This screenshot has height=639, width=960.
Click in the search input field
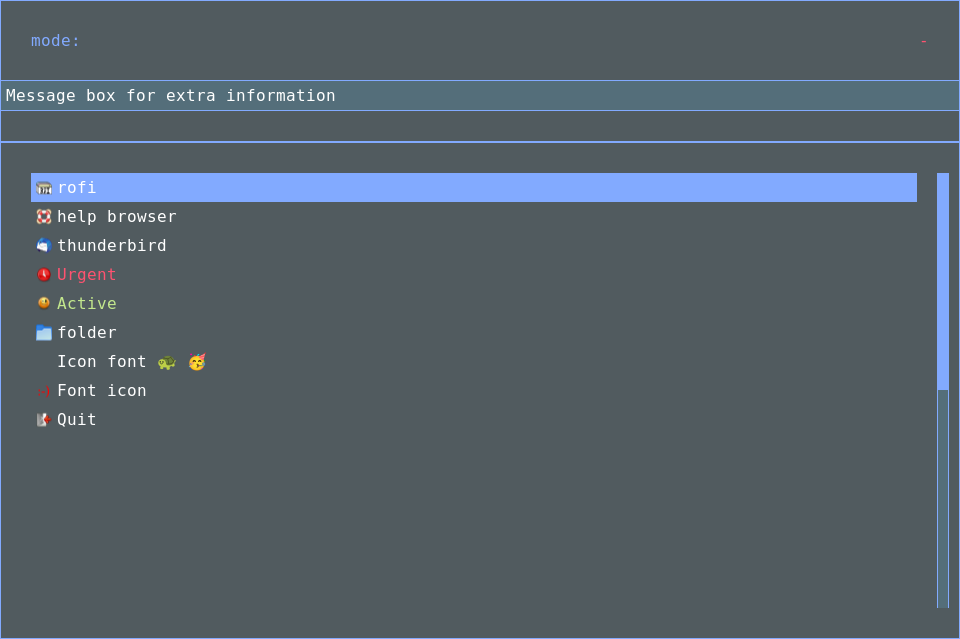500,41
